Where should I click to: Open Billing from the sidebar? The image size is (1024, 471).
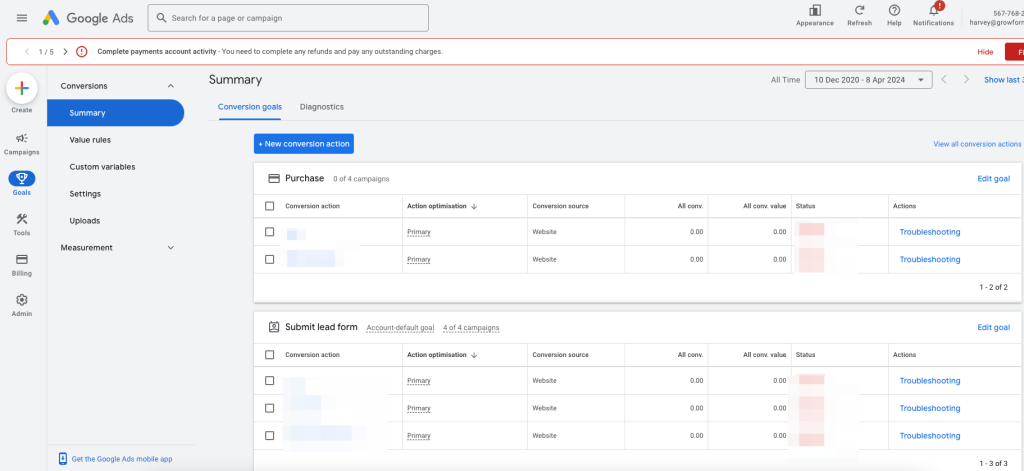22,265
